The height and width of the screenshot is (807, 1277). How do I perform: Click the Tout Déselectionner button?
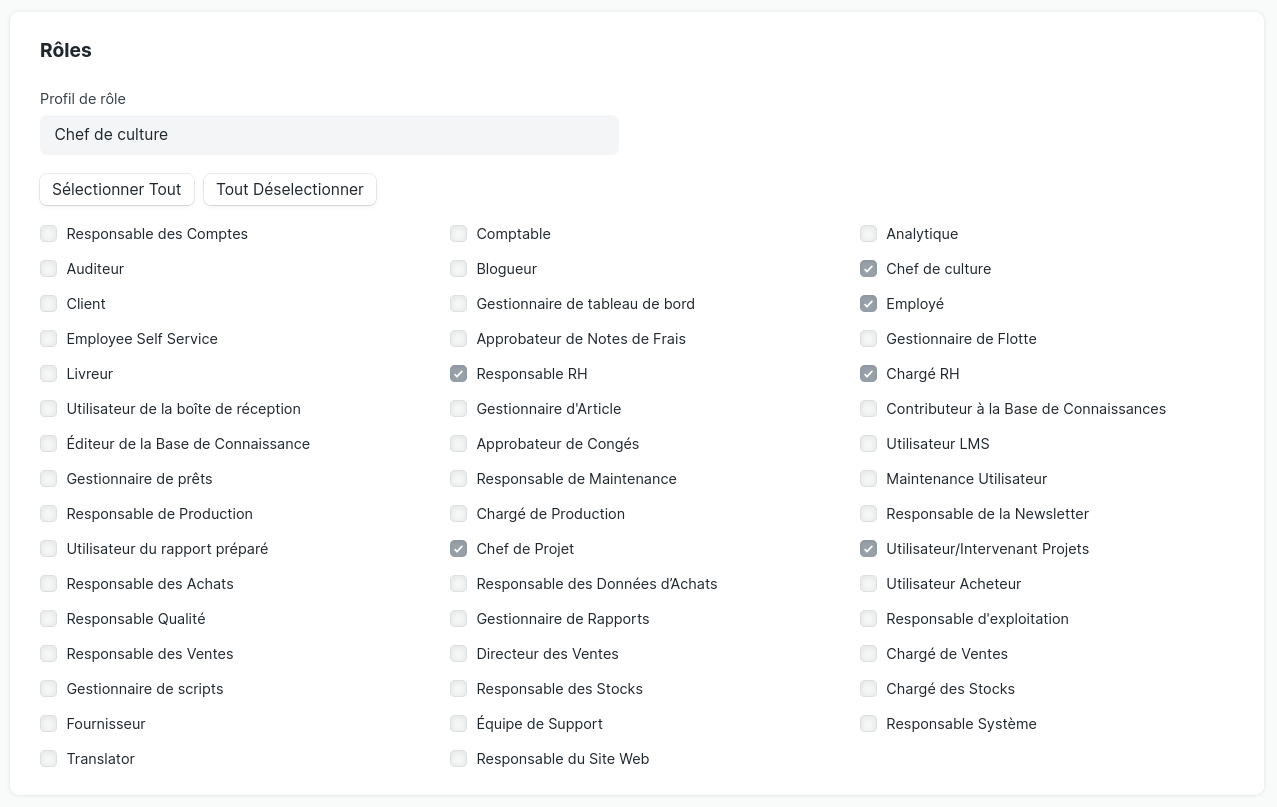tap(290, 189)
